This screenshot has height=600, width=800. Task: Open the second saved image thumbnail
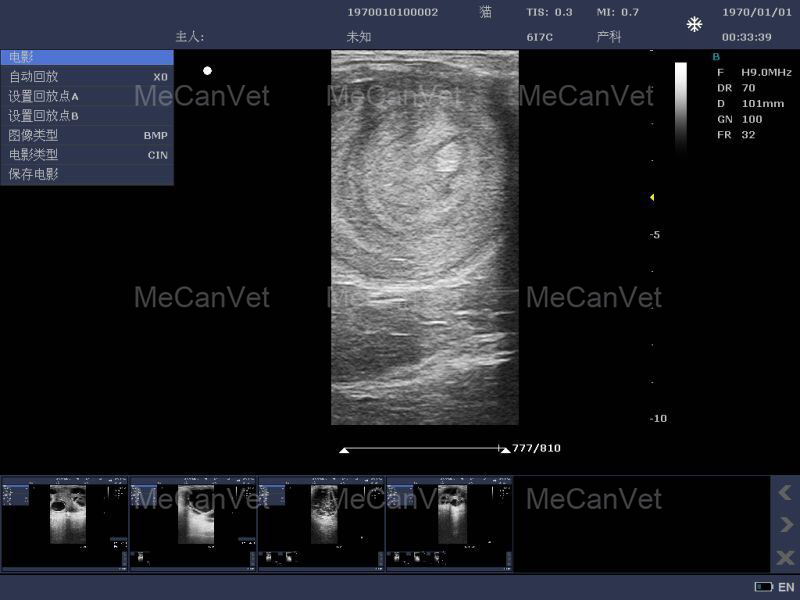pyautogui.click(x=193, y=523)
